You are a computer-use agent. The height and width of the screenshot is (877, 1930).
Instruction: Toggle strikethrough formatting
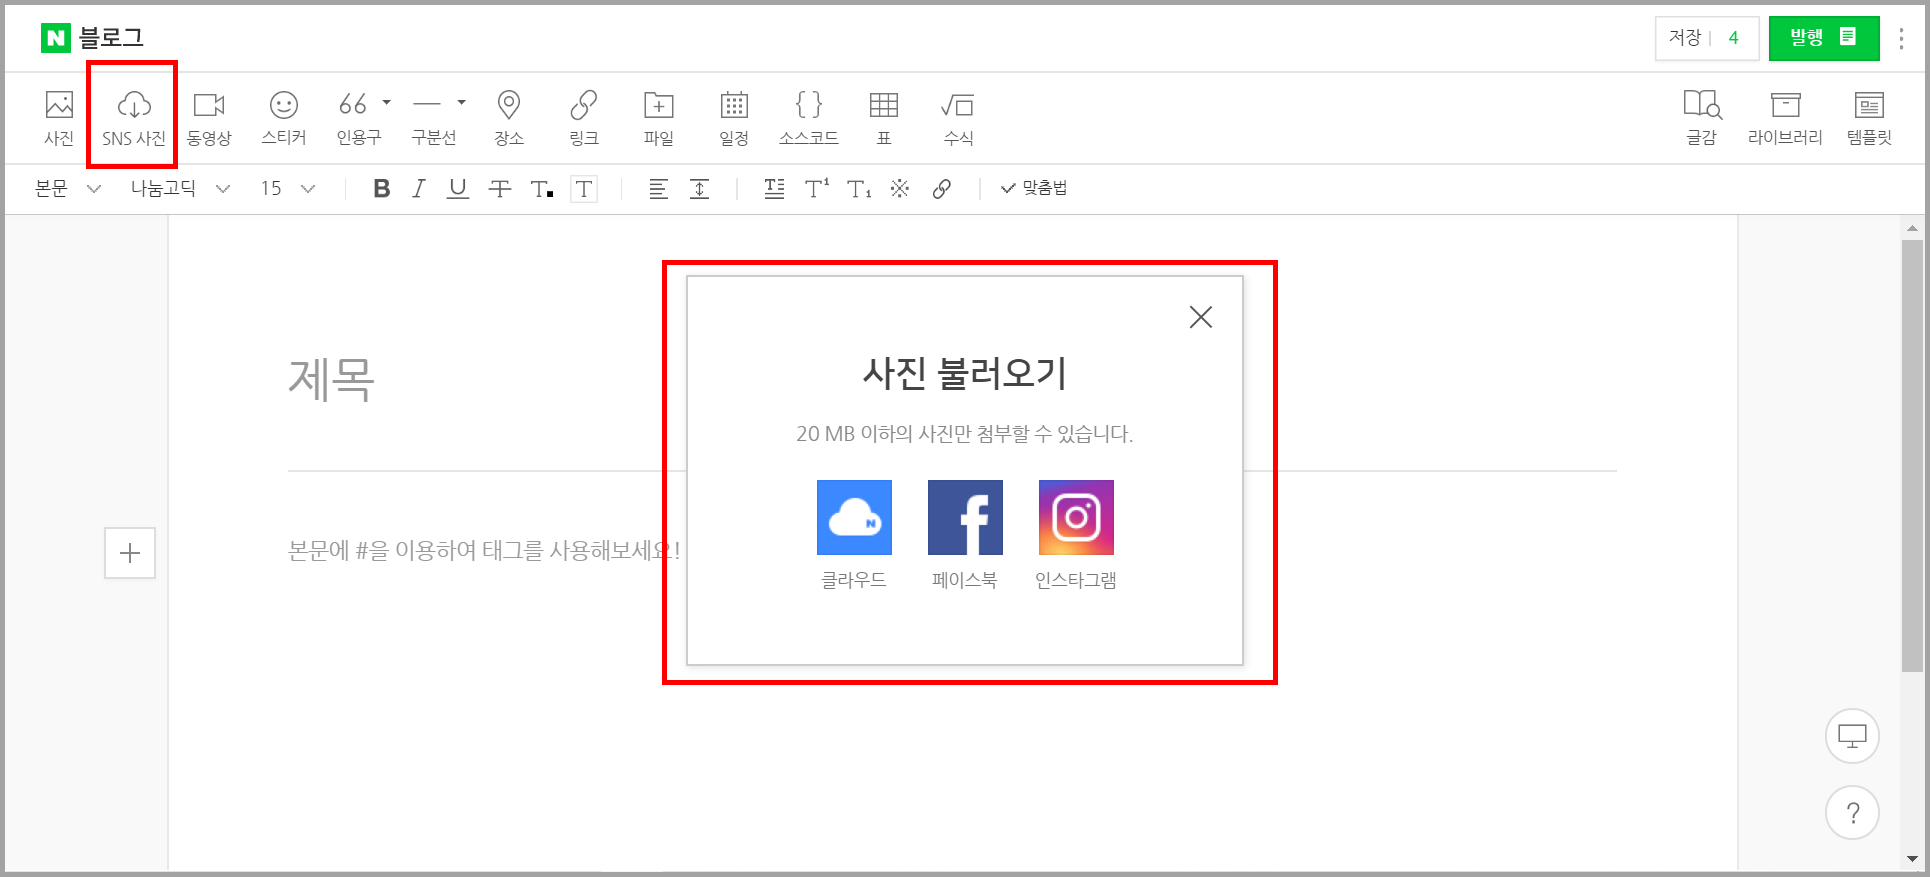pos(500,188)
